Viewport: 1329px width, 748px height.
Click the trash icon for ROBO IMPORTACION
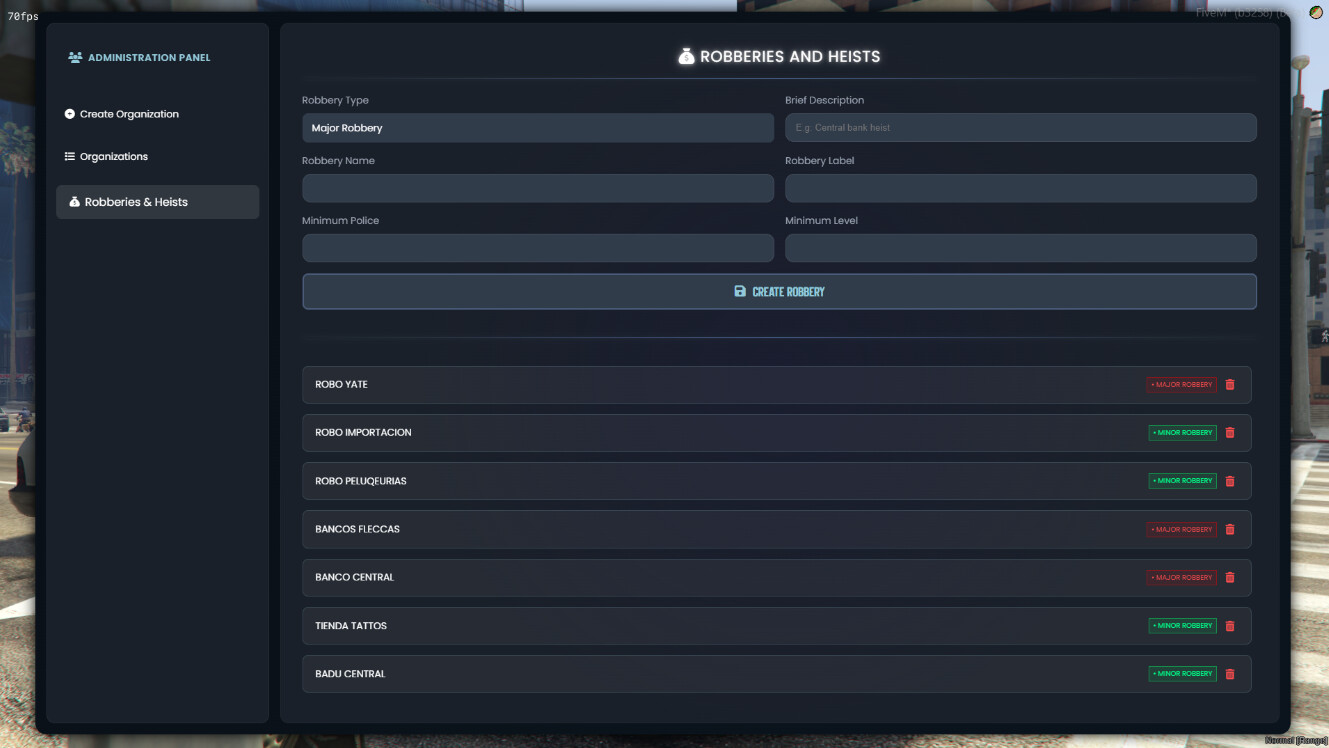tap(1229, 432)
